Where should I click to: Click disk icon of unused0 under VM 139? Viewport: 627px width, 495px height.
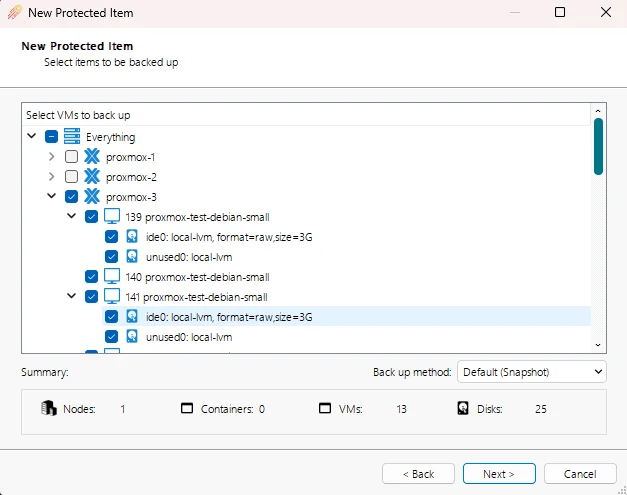(132, 256)
